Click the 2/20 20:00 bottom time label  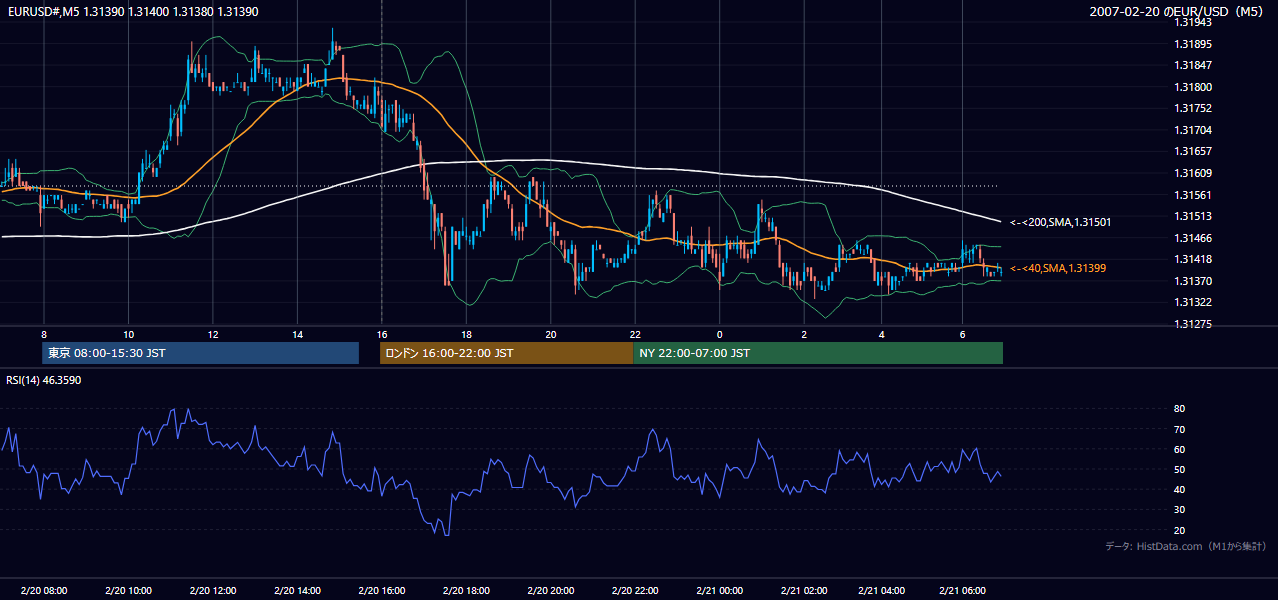(550, 591)
